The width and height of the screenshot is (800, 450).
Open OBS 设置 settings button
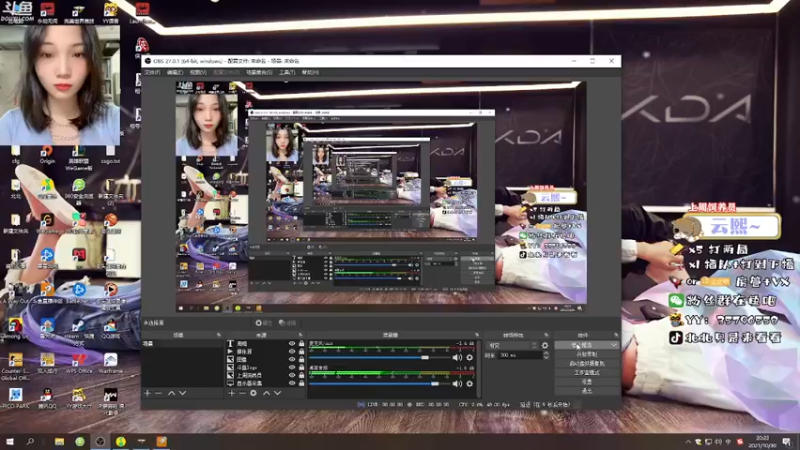(x=587, y=382)
